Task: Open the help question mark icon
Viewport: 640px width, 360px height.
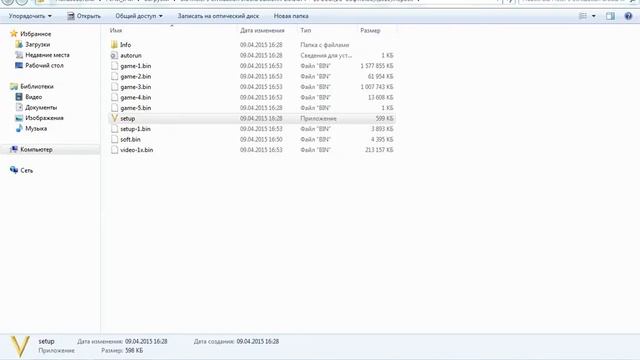Action: click(x=628, y=16)
